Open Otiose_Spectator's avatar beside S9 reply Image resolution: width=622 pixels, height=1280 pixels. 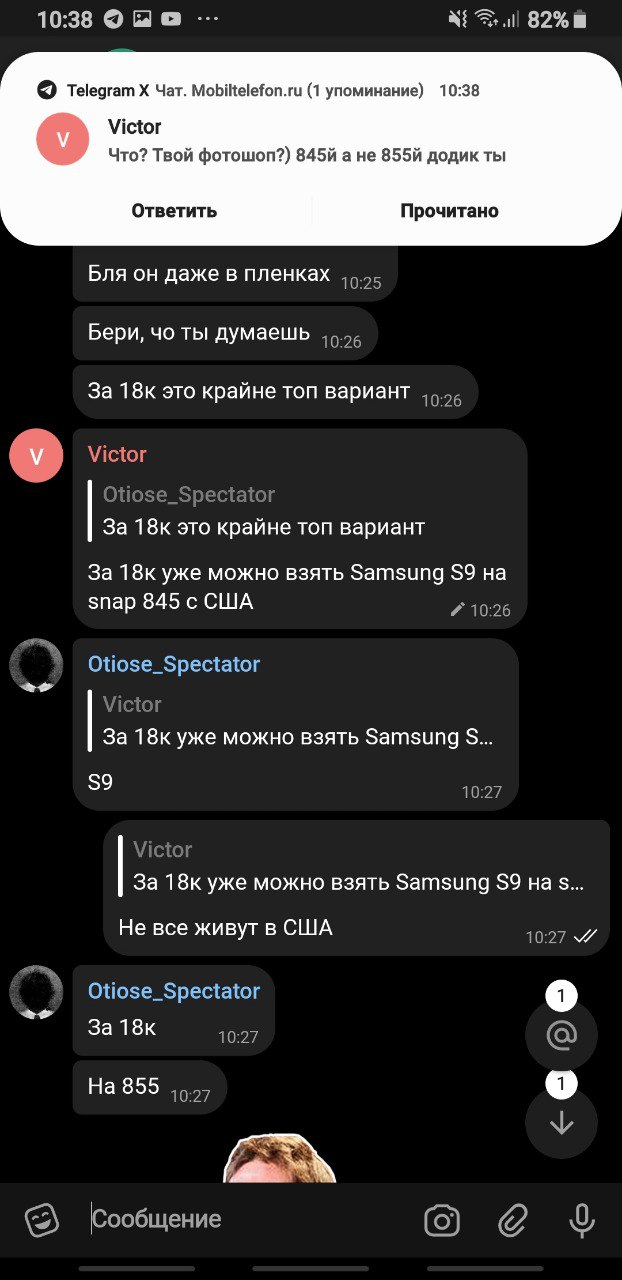click(x=36, y=666)
